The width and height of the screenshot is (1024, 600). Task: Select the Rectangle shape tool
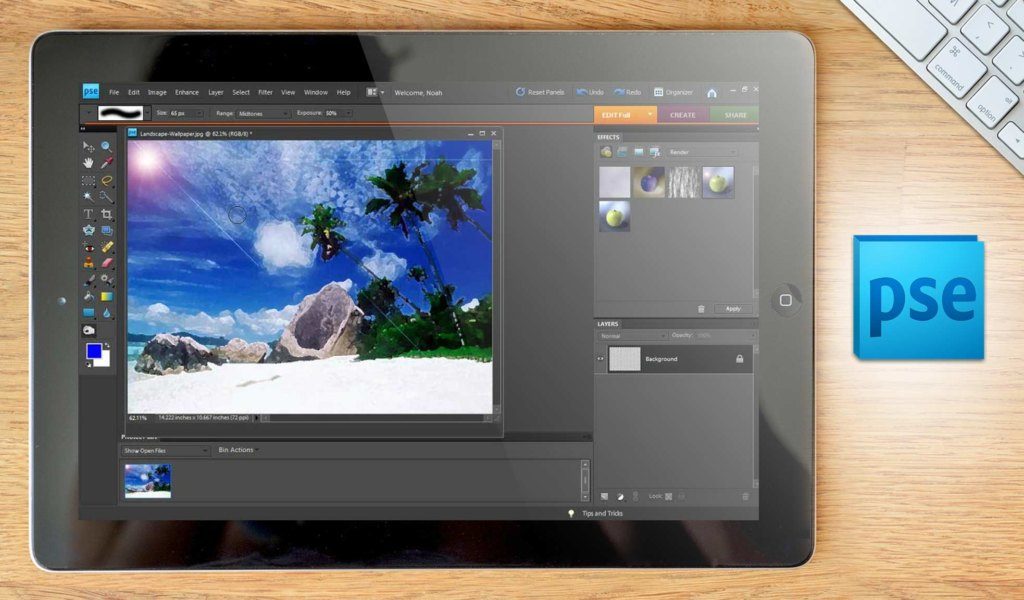tap(88, 313)
